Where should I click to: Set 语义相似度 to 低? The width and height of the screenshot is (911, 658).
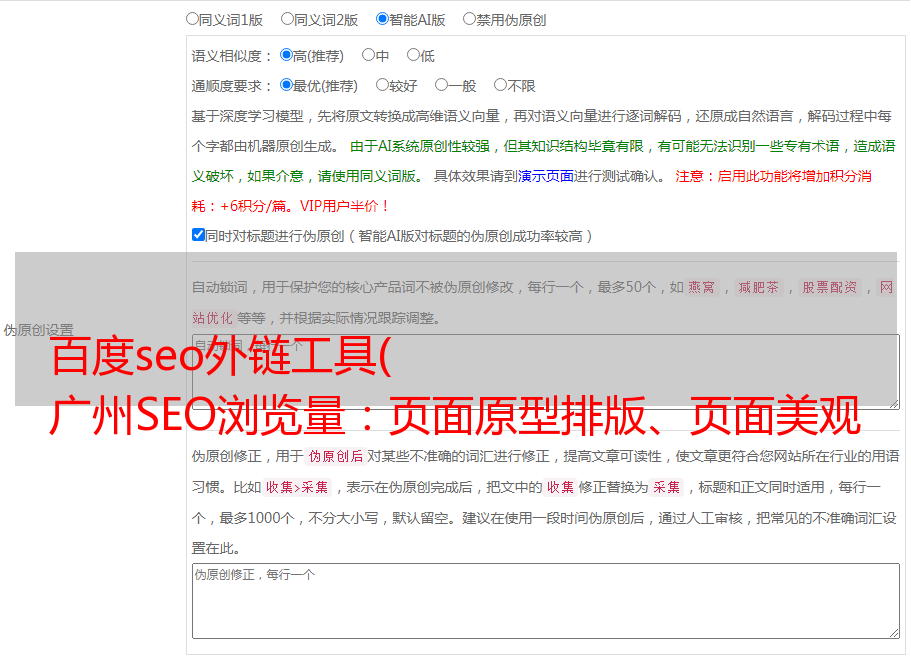[x=413, y=55]
